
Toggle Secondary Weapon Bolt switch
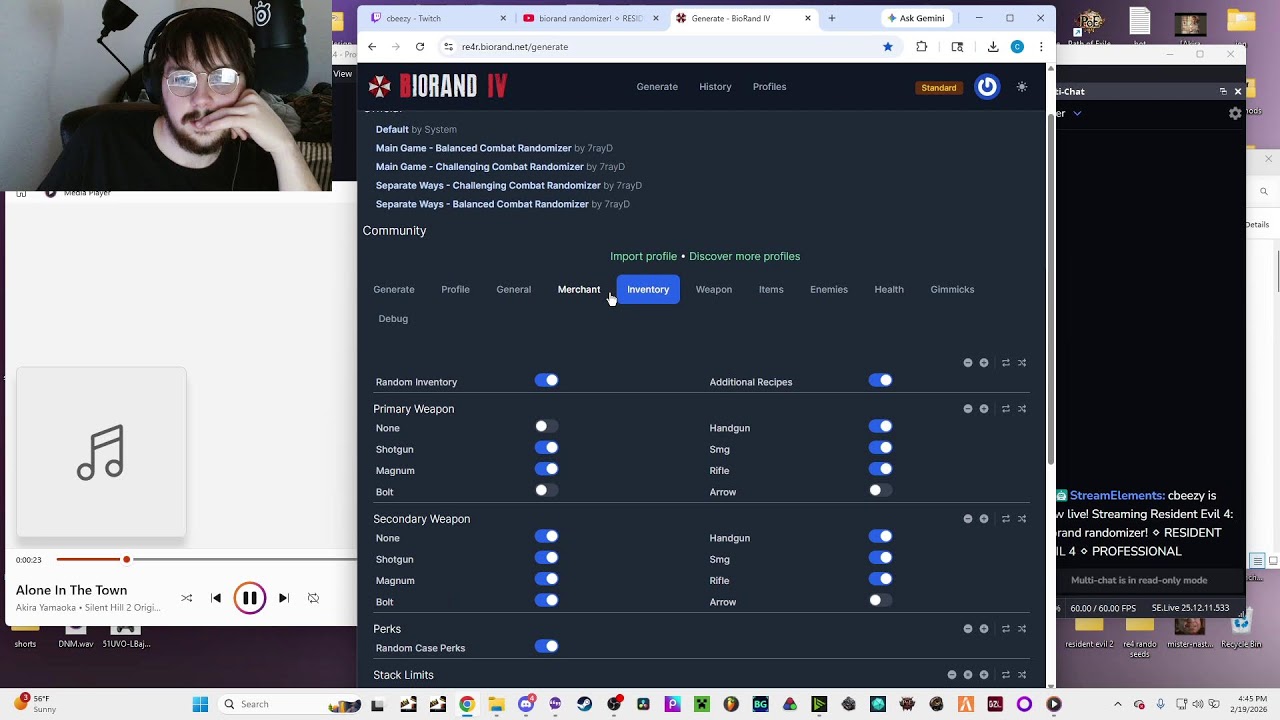[x=546, y=600]
